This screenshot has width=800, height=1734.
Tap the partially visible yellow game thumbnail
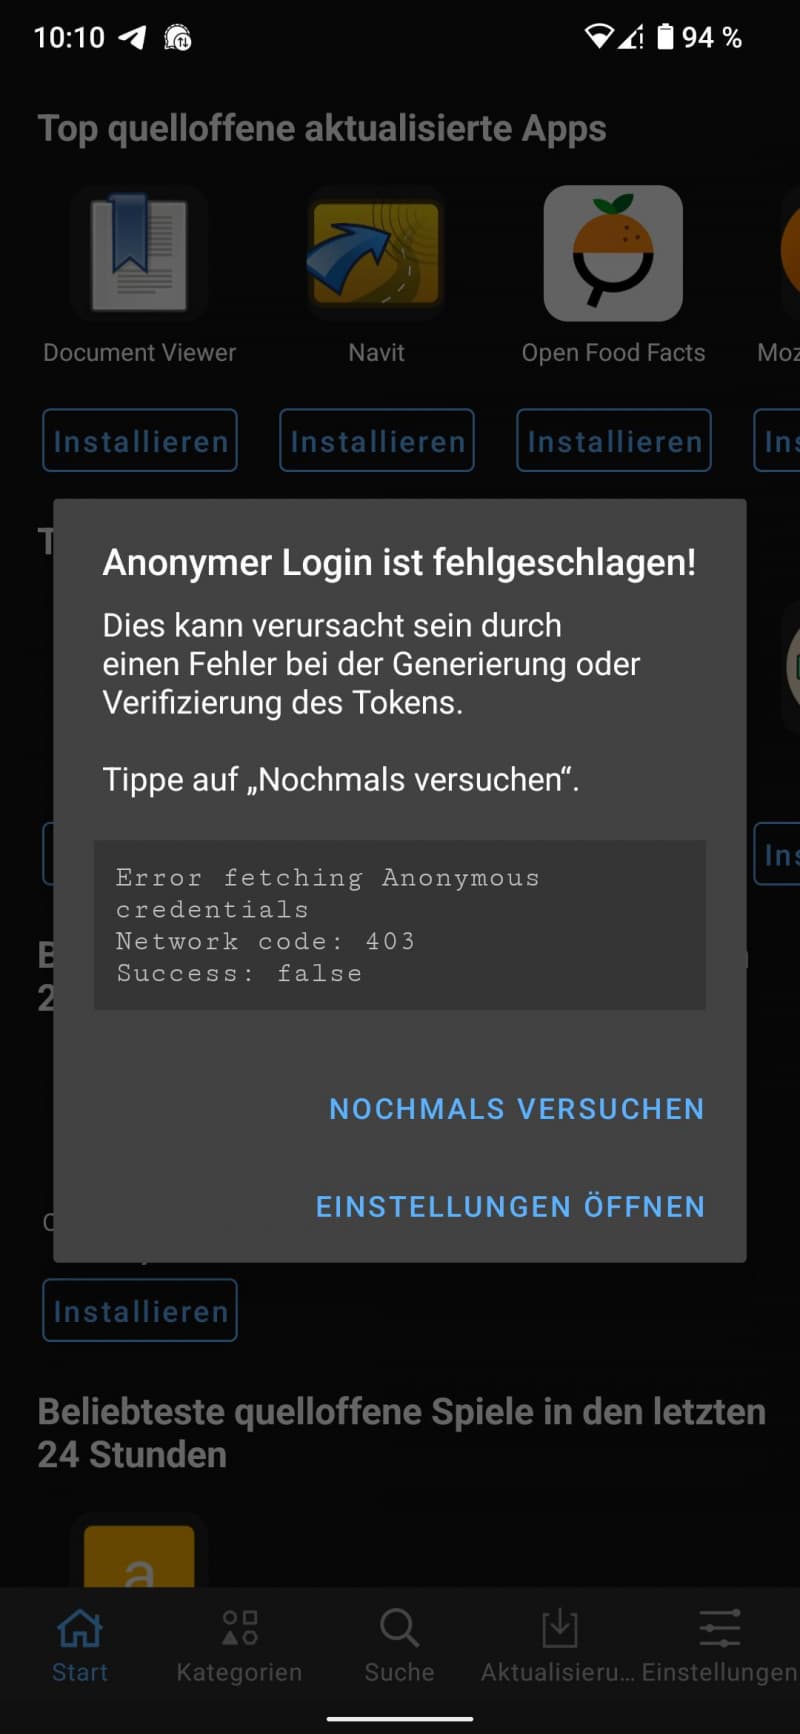tap(139, 1555)
